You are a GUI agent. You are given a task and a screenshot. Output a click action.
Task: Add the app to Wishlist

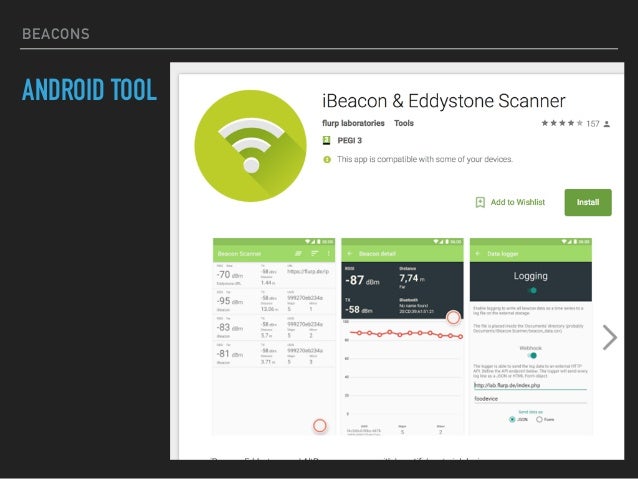click(510, 202)
